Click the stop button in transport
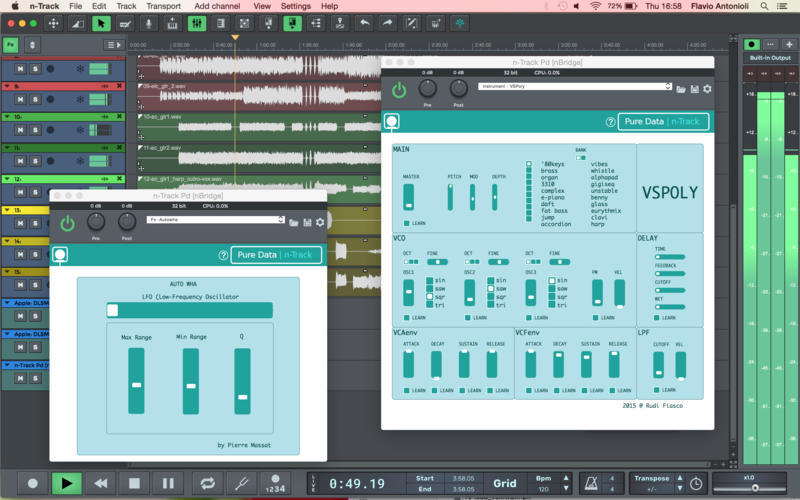800x500 pixels. pyautogui.click(x=134, y=483)
